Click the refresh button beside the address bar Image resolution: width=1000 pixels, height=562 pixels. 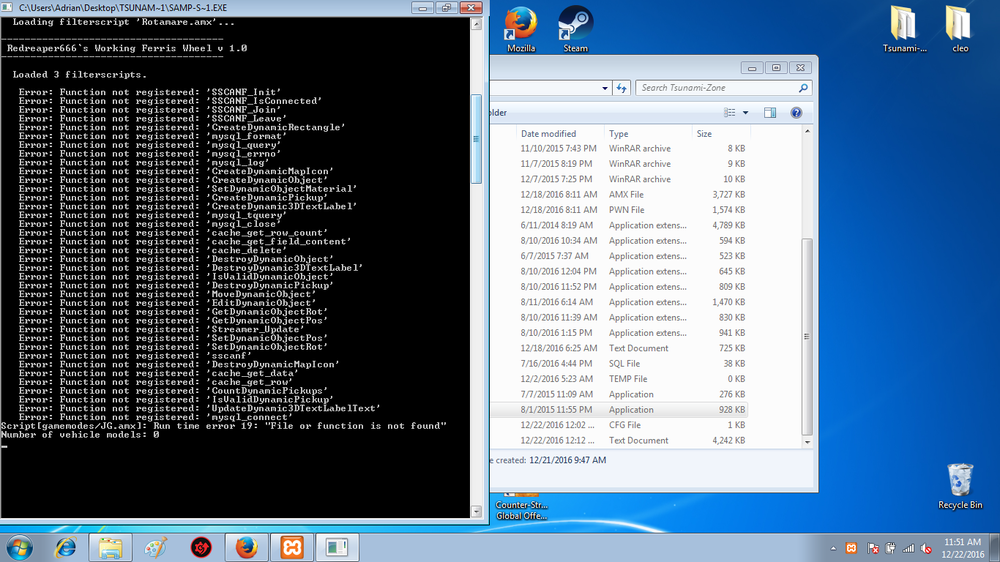tap(621, 88)
